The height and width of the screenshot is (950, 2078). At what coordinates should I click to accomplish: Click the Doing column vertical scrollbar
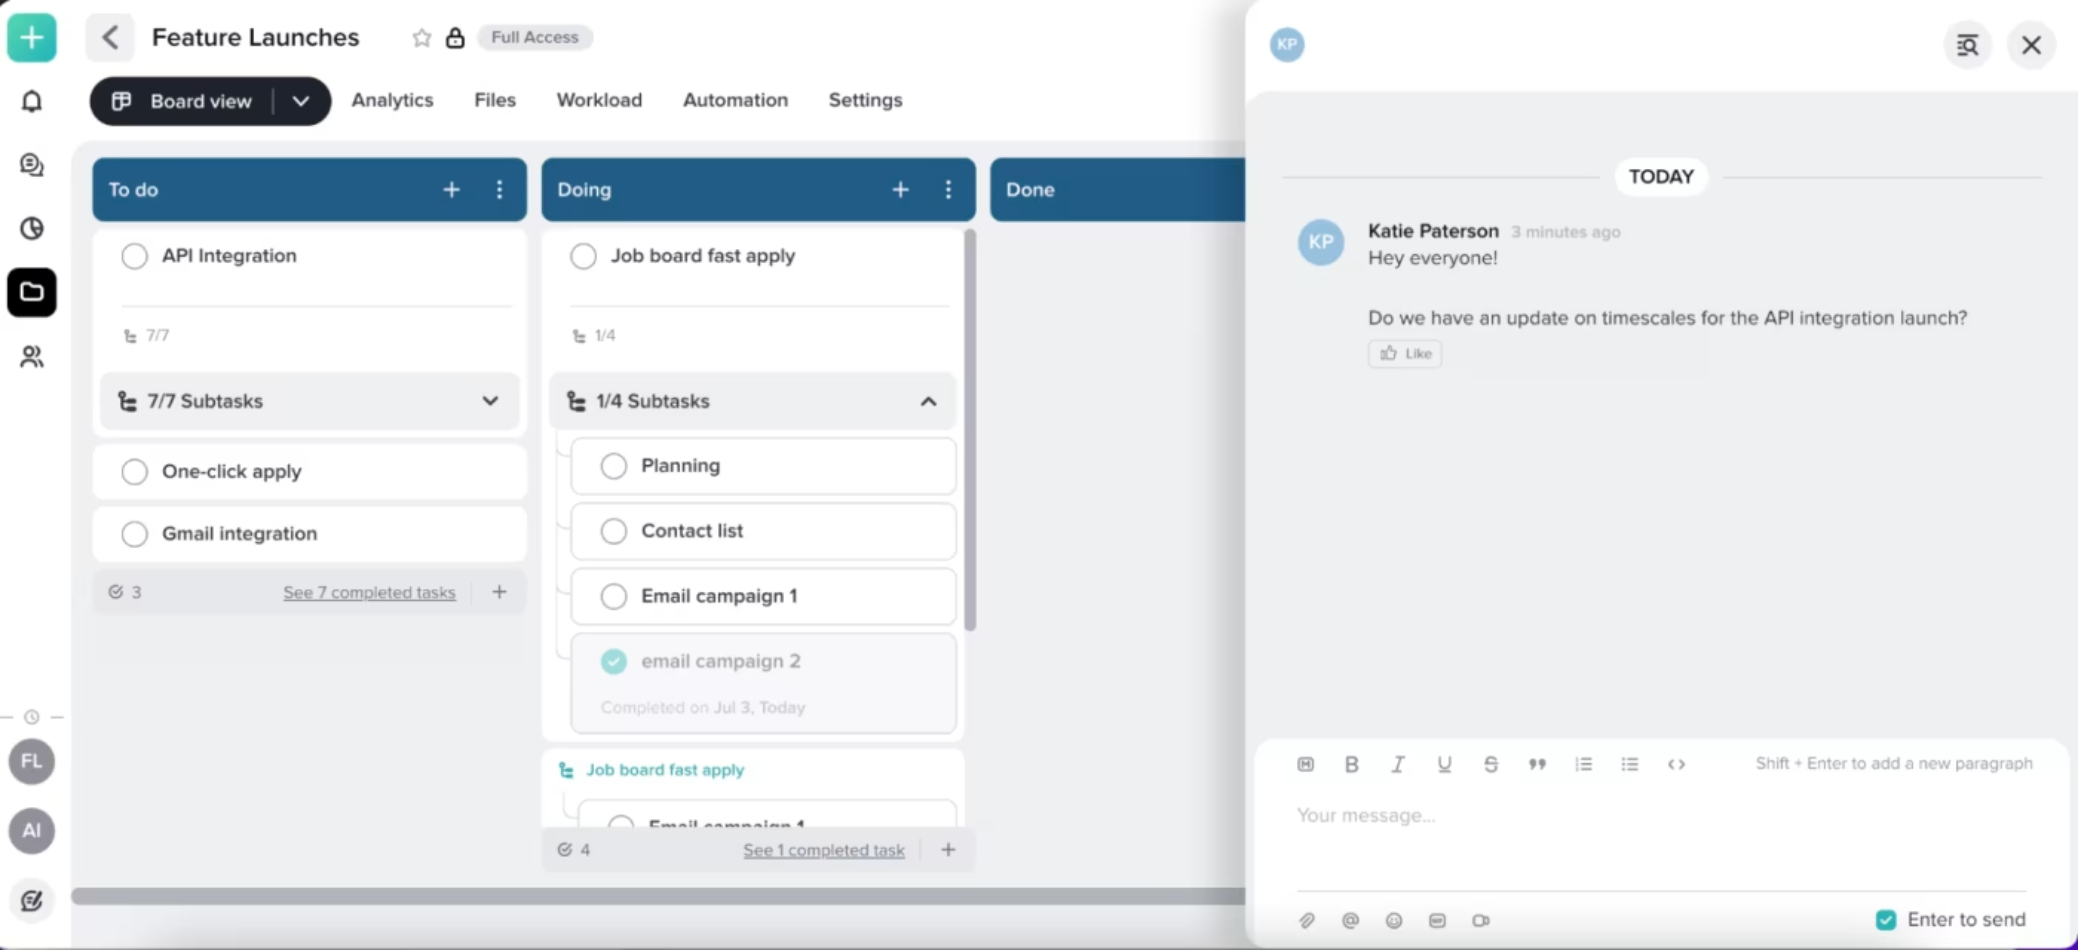tap(969, 430)
